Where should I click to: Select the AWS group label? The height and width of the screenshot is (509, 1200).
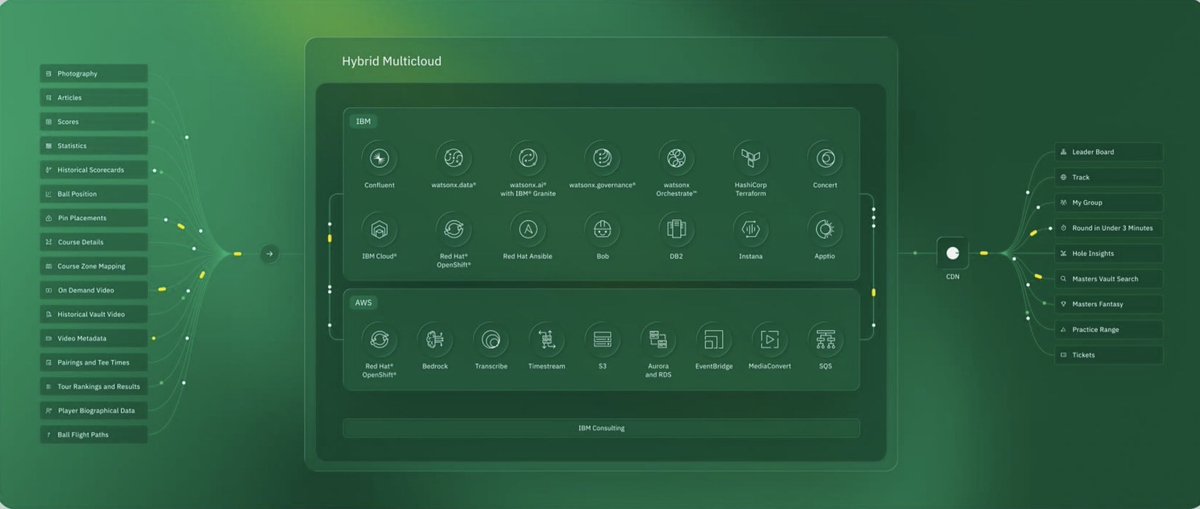(363, 302)
